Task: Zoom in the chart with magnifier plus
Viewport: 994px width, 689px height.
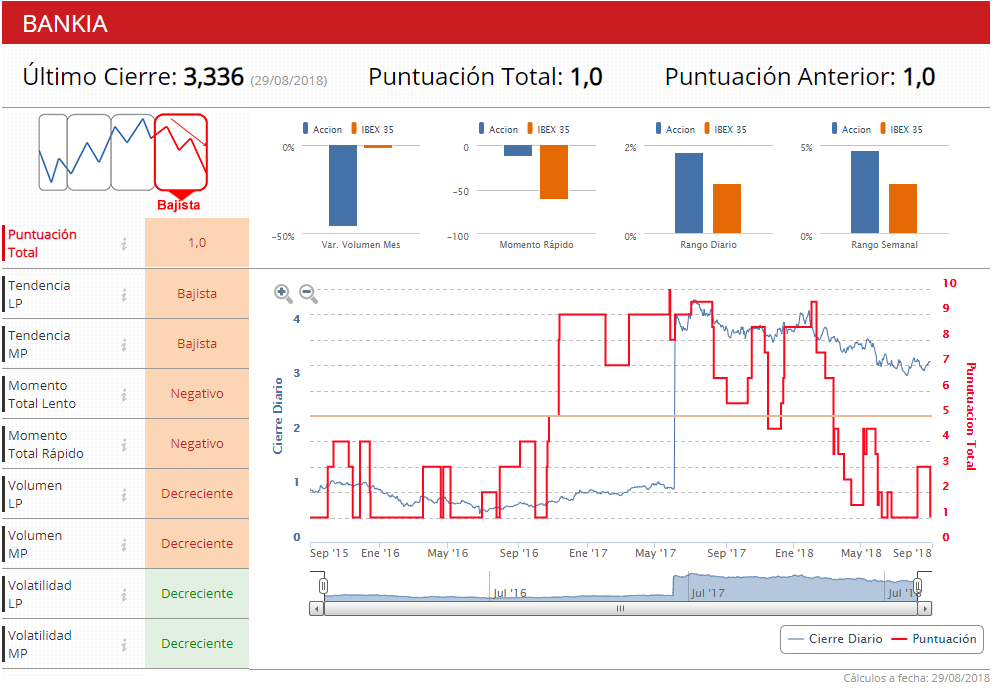Action: coord(283,293)
